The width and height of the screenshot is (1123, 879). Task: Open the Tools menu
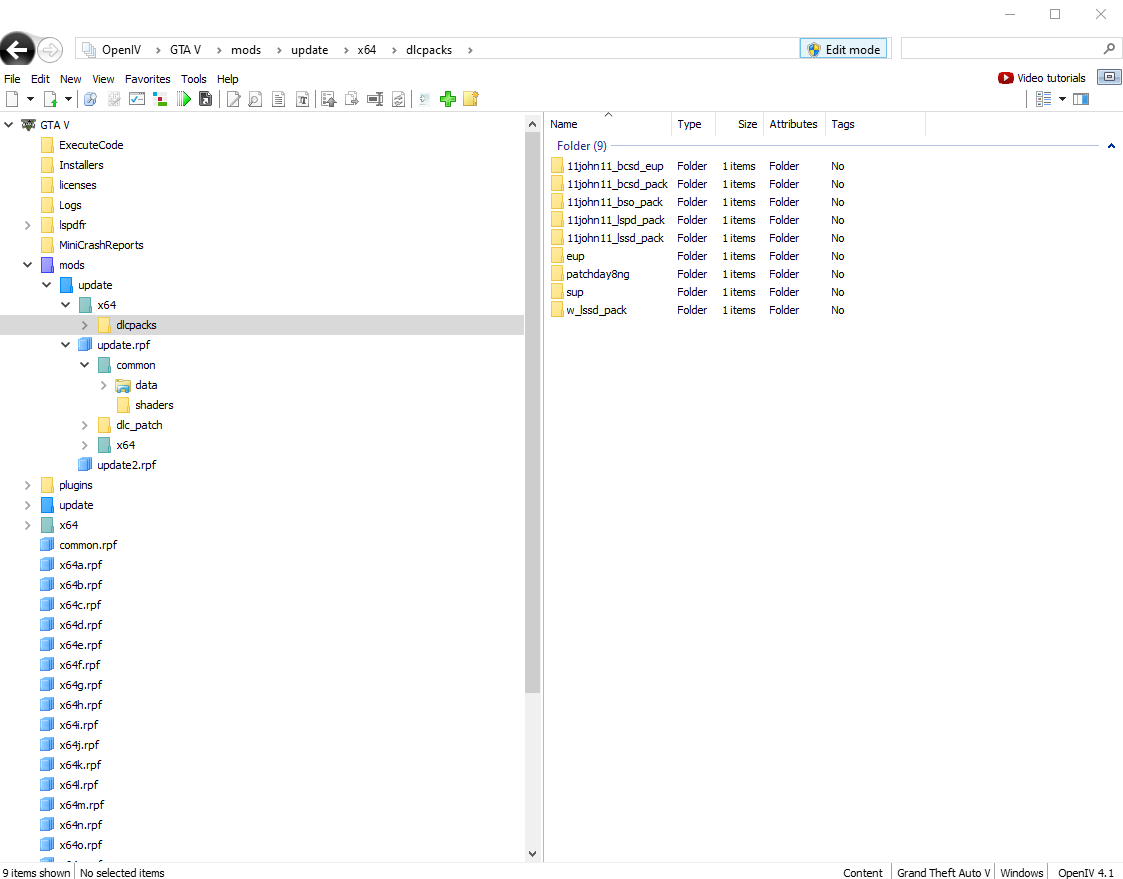193,79
